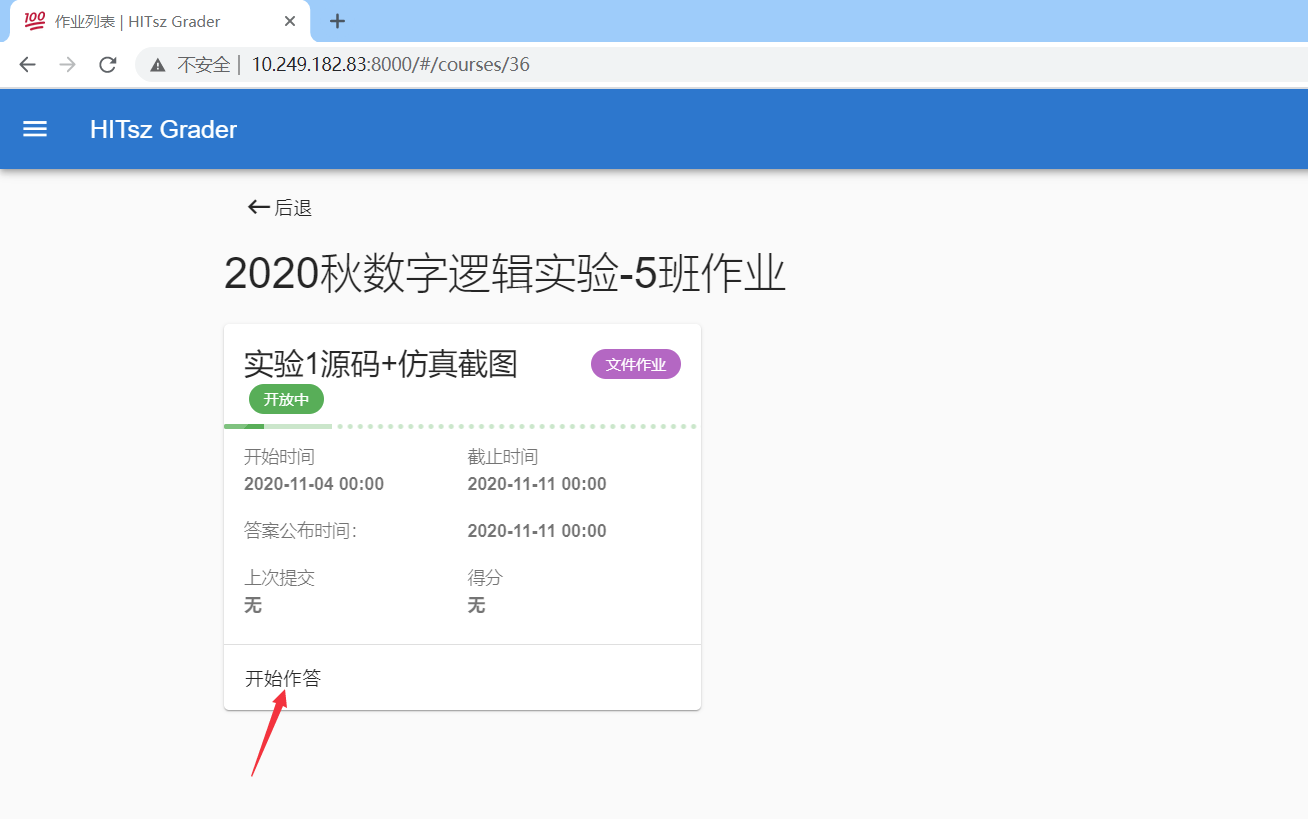Click the 2020秋数字逻辑实验-5班作业 page heading
The height and width of the screenshot is (819, 1308).
[x=504, y=274]
